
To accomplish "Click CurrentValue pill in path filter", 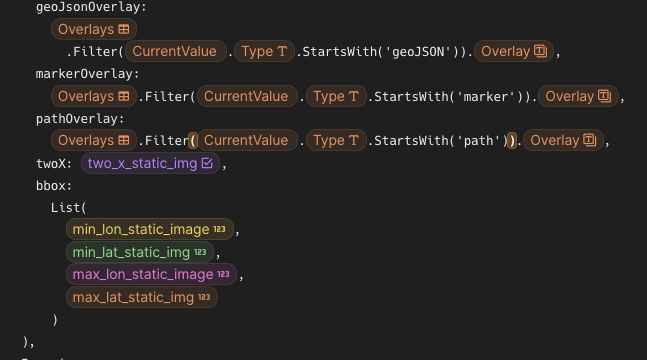I will (247, 140).
